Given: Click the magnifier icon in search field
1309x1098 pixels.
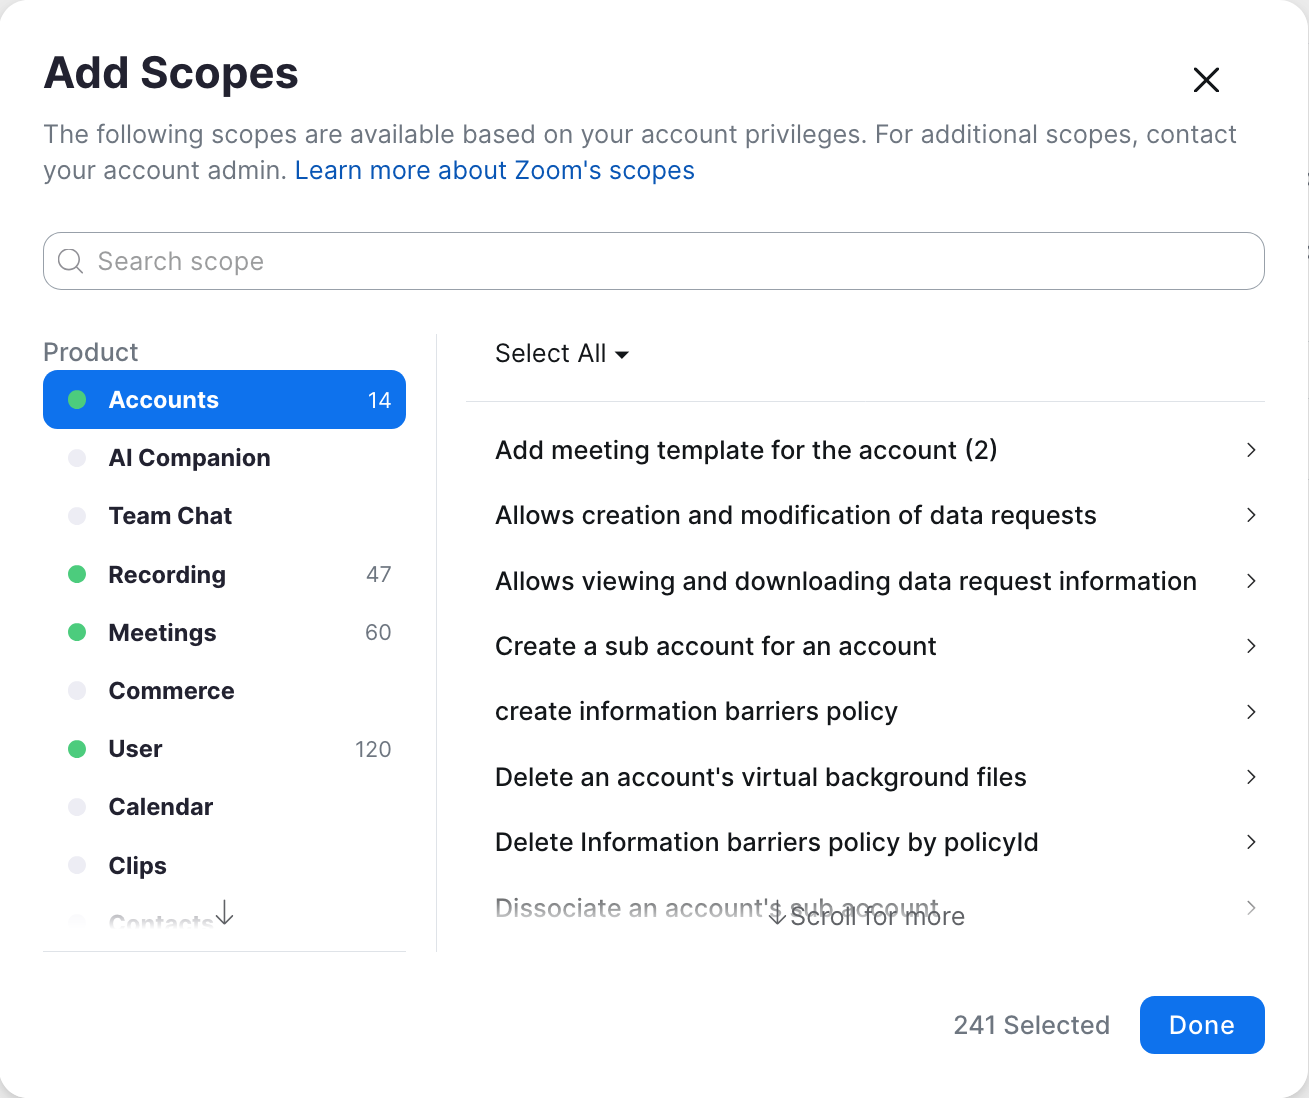Looking at the screenshot, I should click(70, 261).
